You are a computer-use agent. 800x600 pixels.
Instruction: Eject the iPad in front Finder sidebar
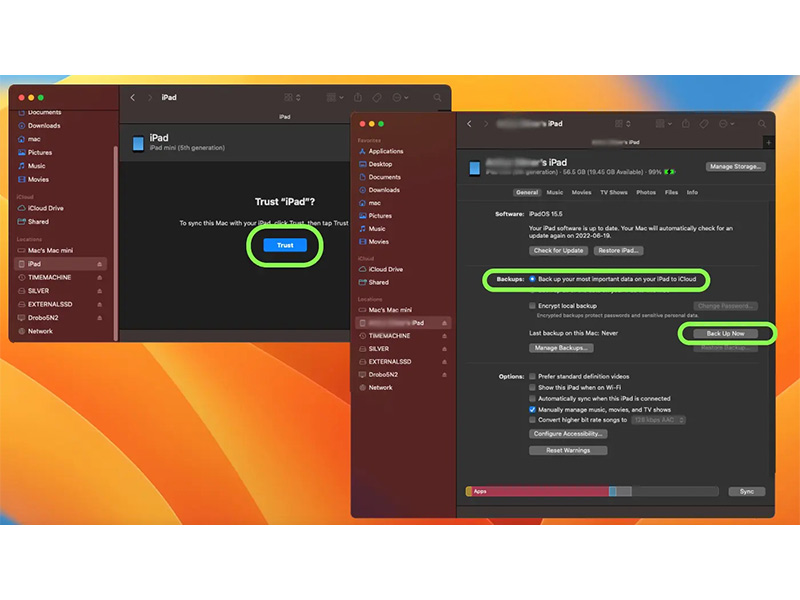444,323
